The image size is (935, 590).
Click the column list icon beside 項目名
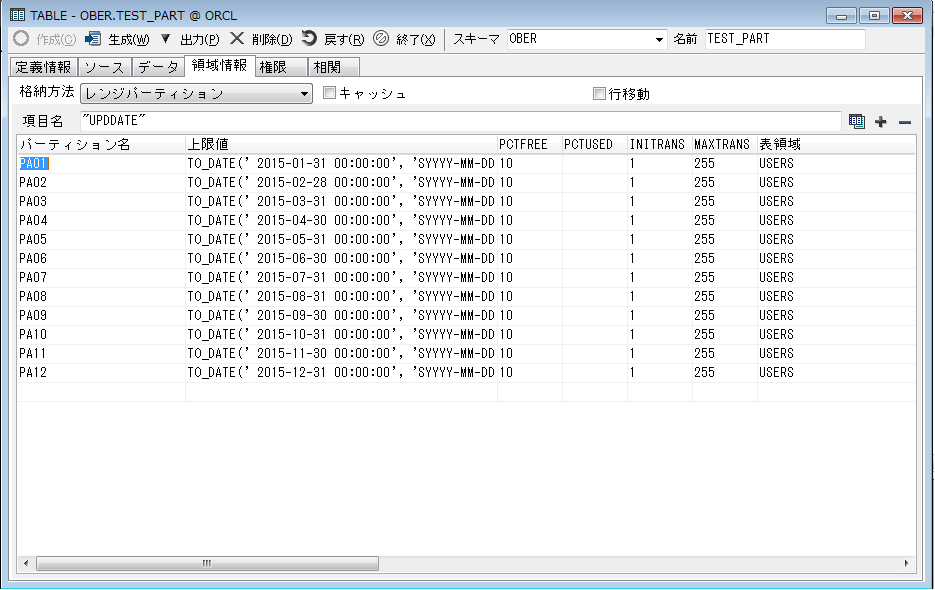[857, 121]
